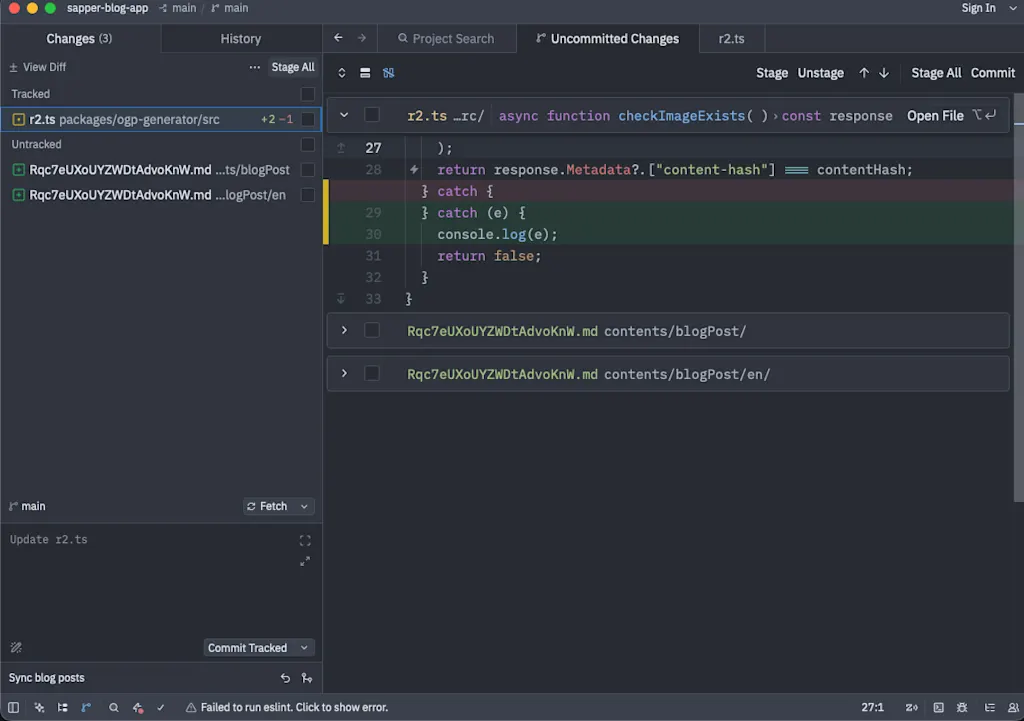Select the Uncommitted Changes tab

[607, 39]
